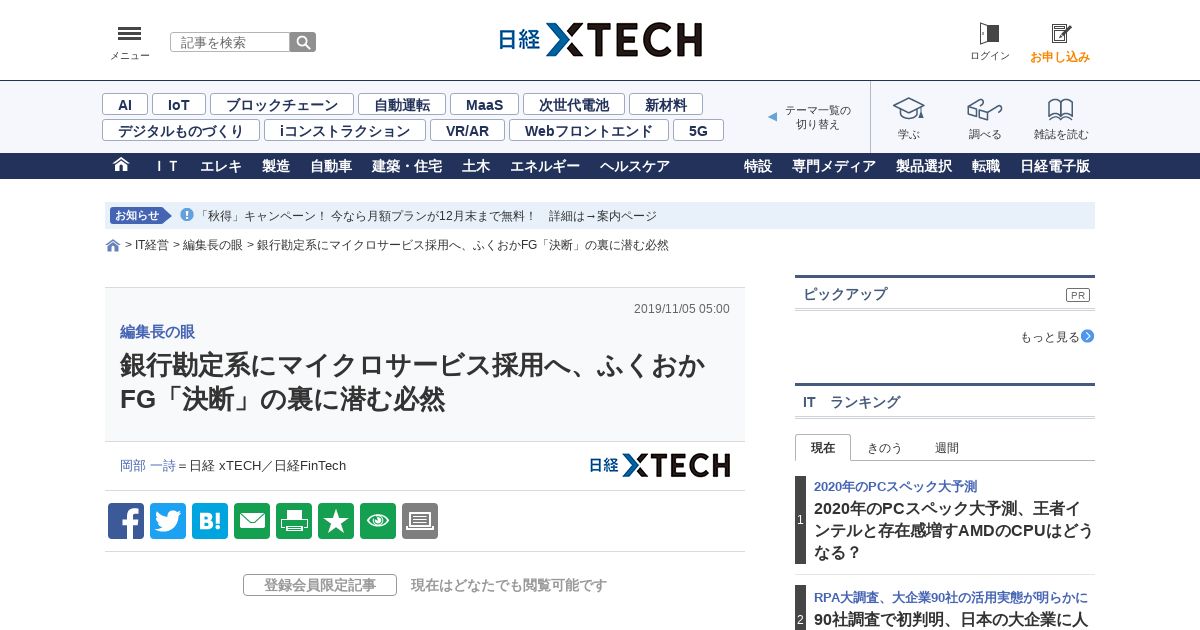This screenshot has height=630, width=1200.
Task: Click the green printer icon
Action: 294,521
